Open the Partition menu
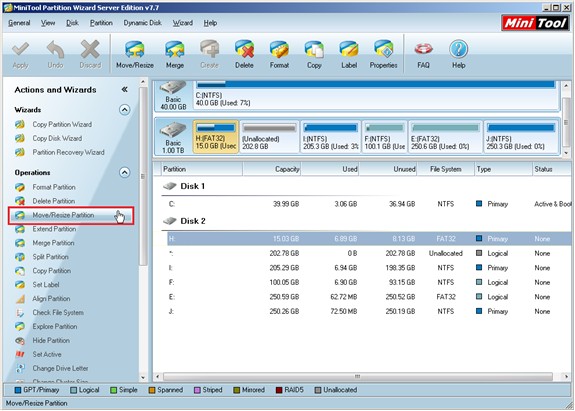The width and height of the screenshot is (575, 411). 101,23
